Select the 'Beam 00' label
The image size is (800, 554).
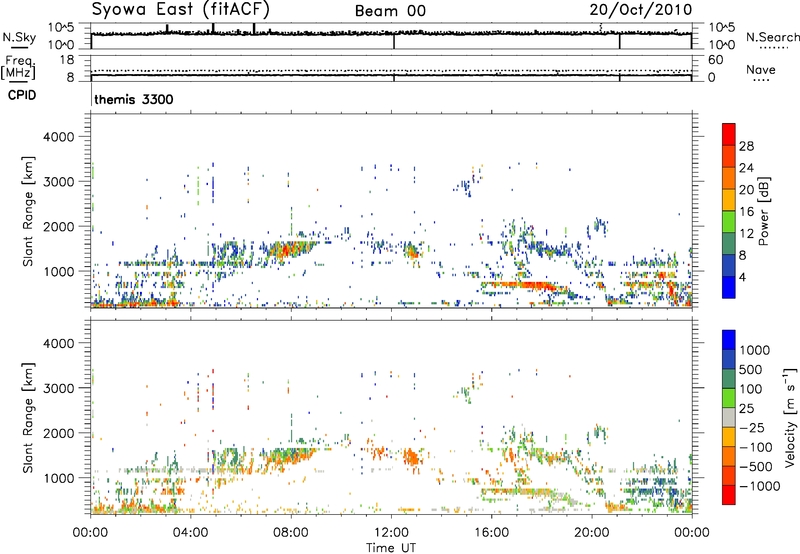(390, 11)
